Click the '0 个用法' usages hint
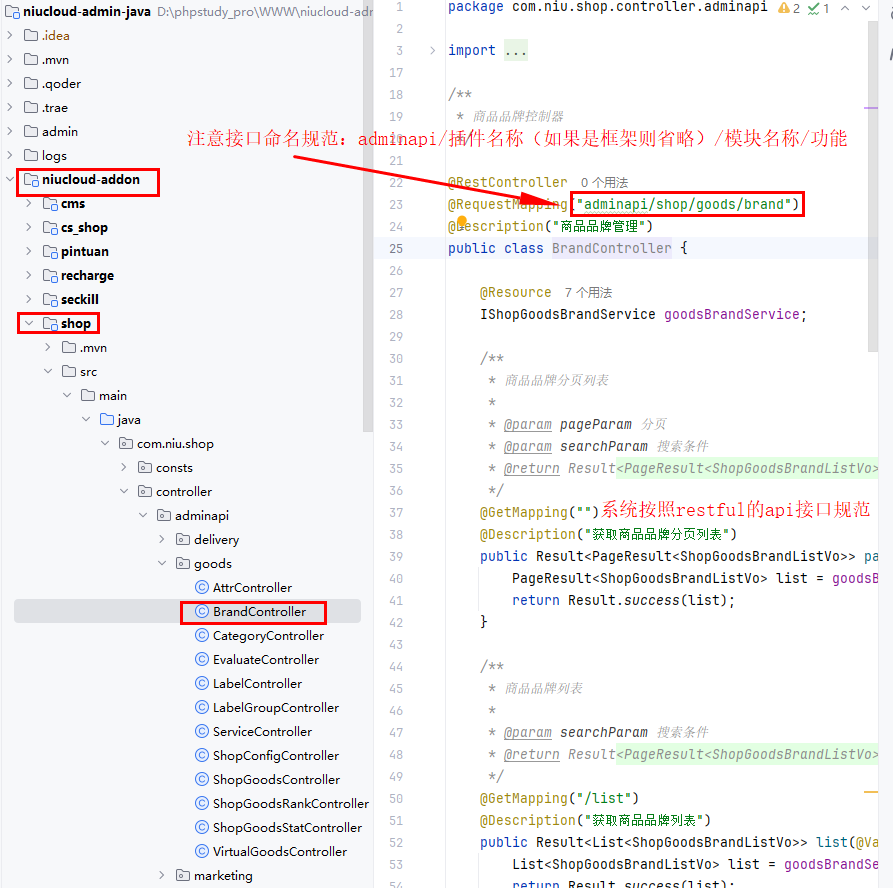Viewport: 893px width, 888px height. [604, 183]
